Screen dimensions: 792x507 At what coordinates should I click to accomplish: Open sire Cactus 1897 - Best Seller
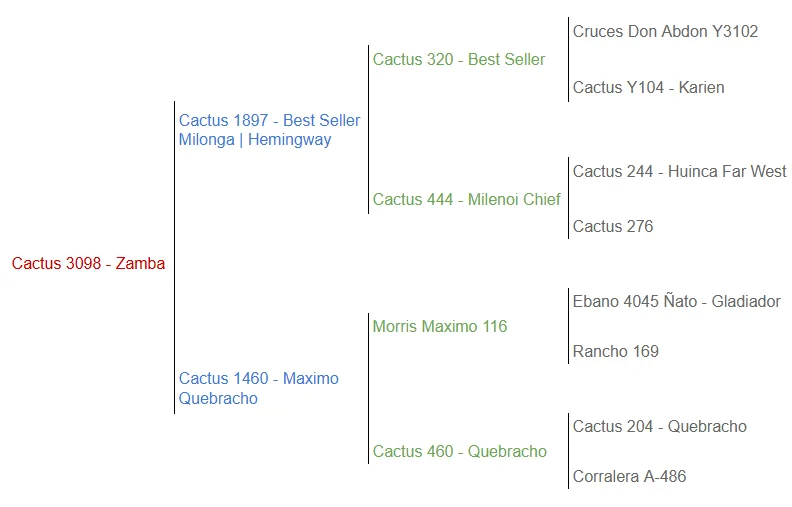(x=269, y=120)
